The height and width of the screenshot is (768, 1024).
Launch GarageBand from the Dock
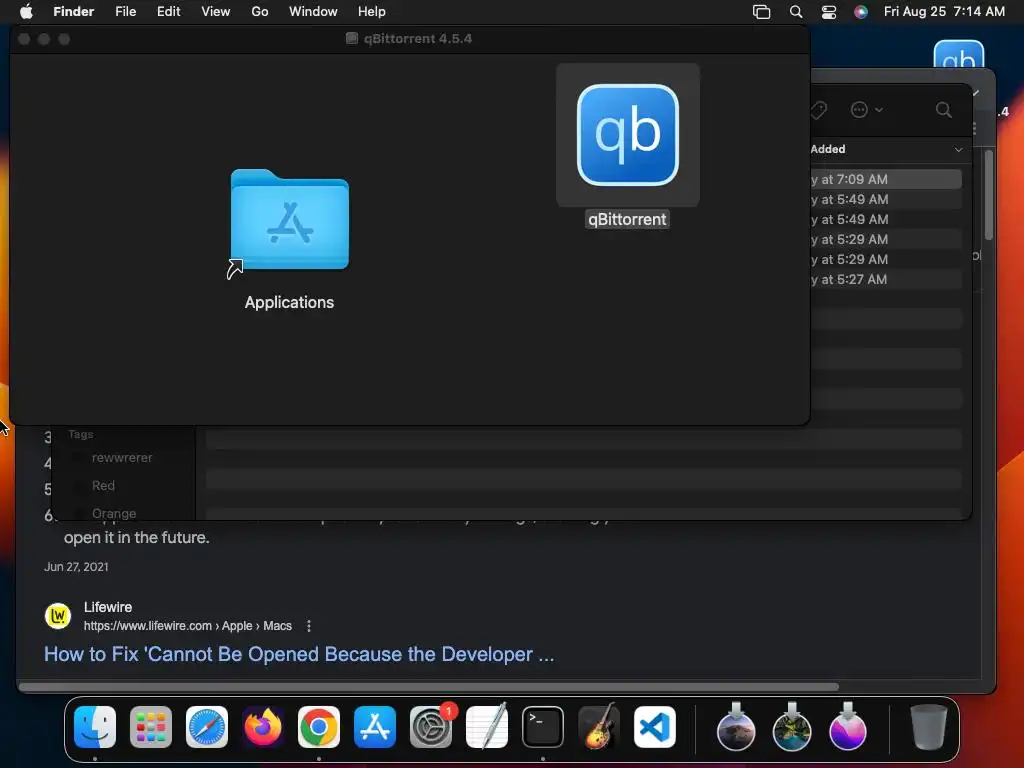(x=599, y=727)
